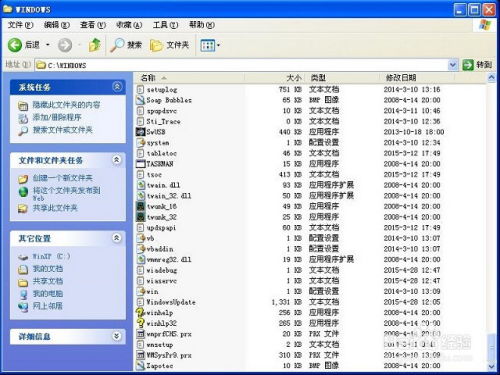Click 隐藏此文件夹的内容 link
The height and width of the screenshot is (375, 500).
click(66, 105)
